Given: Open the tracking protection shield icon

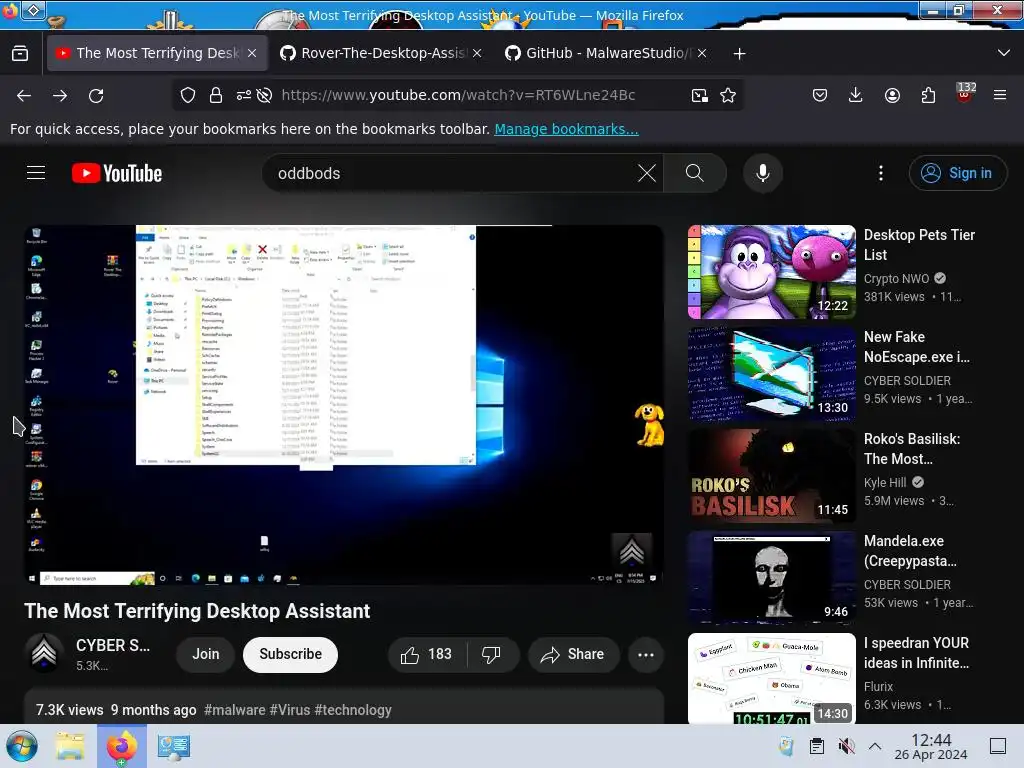Looking at the screenshot, I should click(x=188, y=95).
